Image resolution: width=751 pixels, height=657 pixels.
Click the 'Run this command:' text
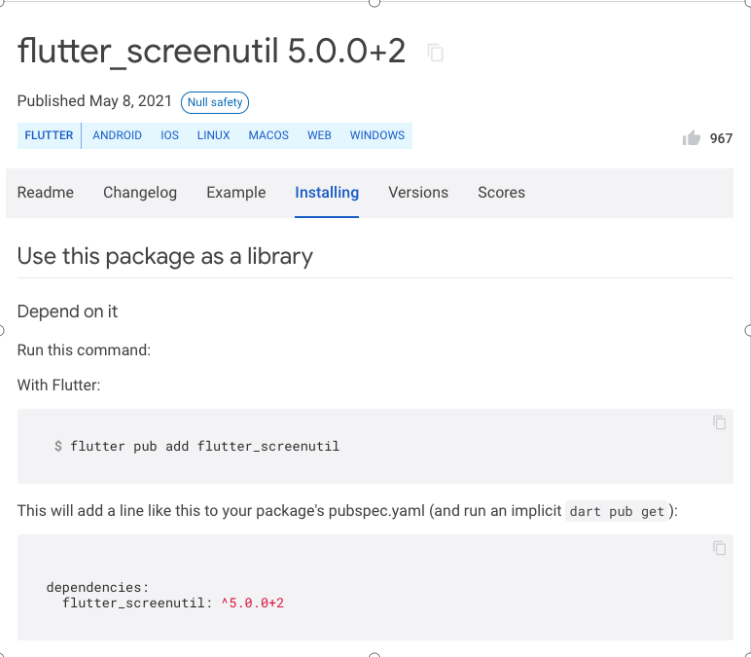point(84,350)
